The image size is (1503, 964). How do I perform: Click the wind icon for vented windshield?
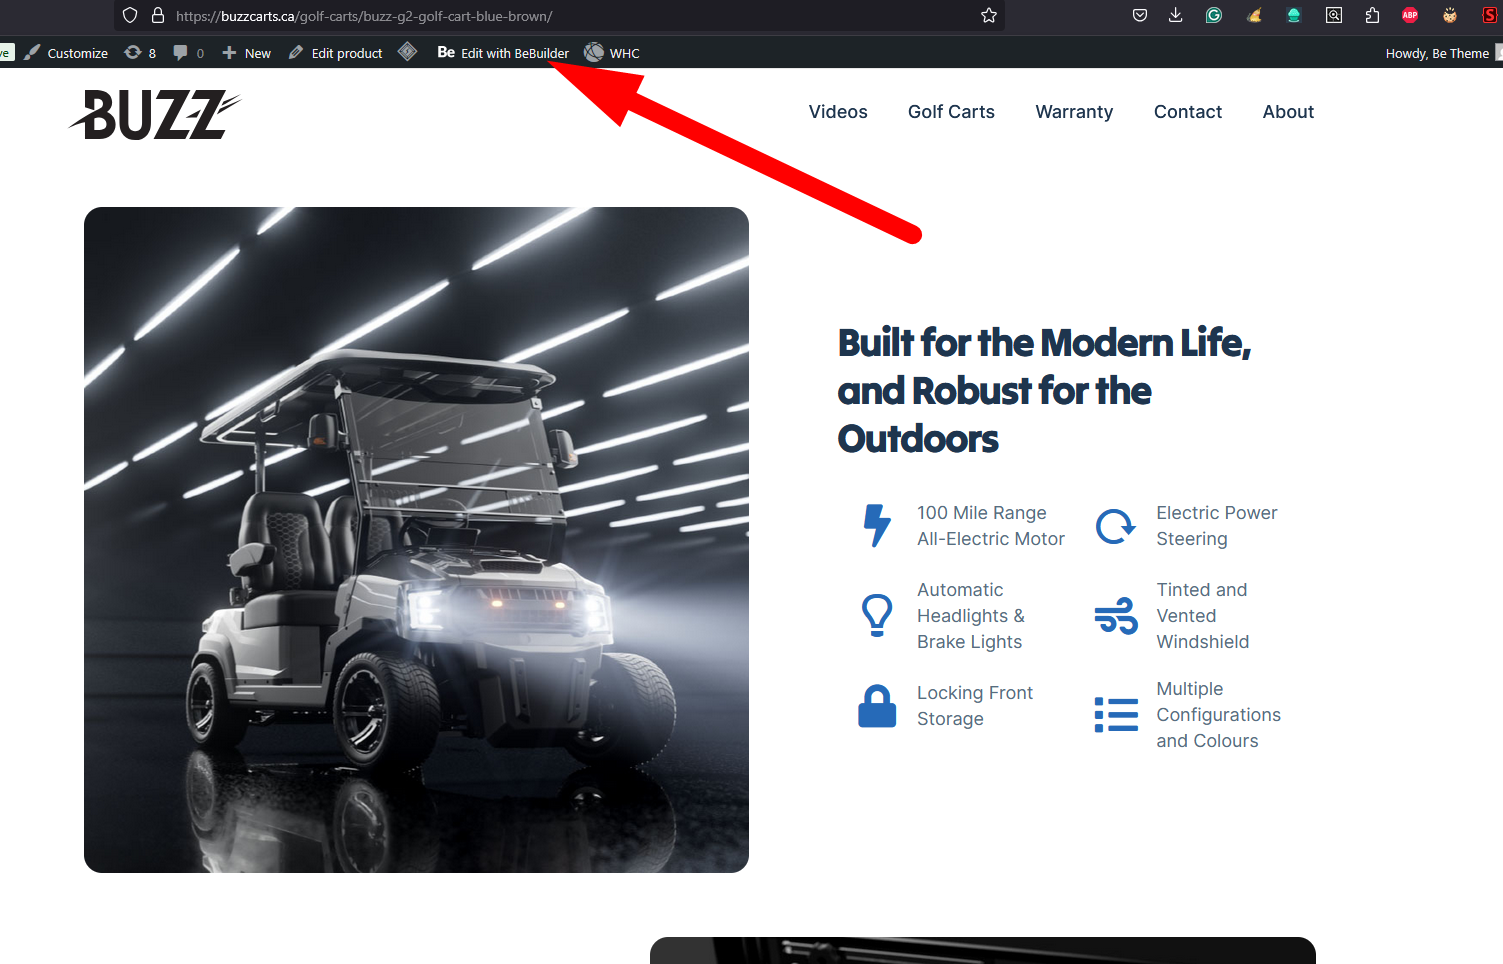[1116, 616]
